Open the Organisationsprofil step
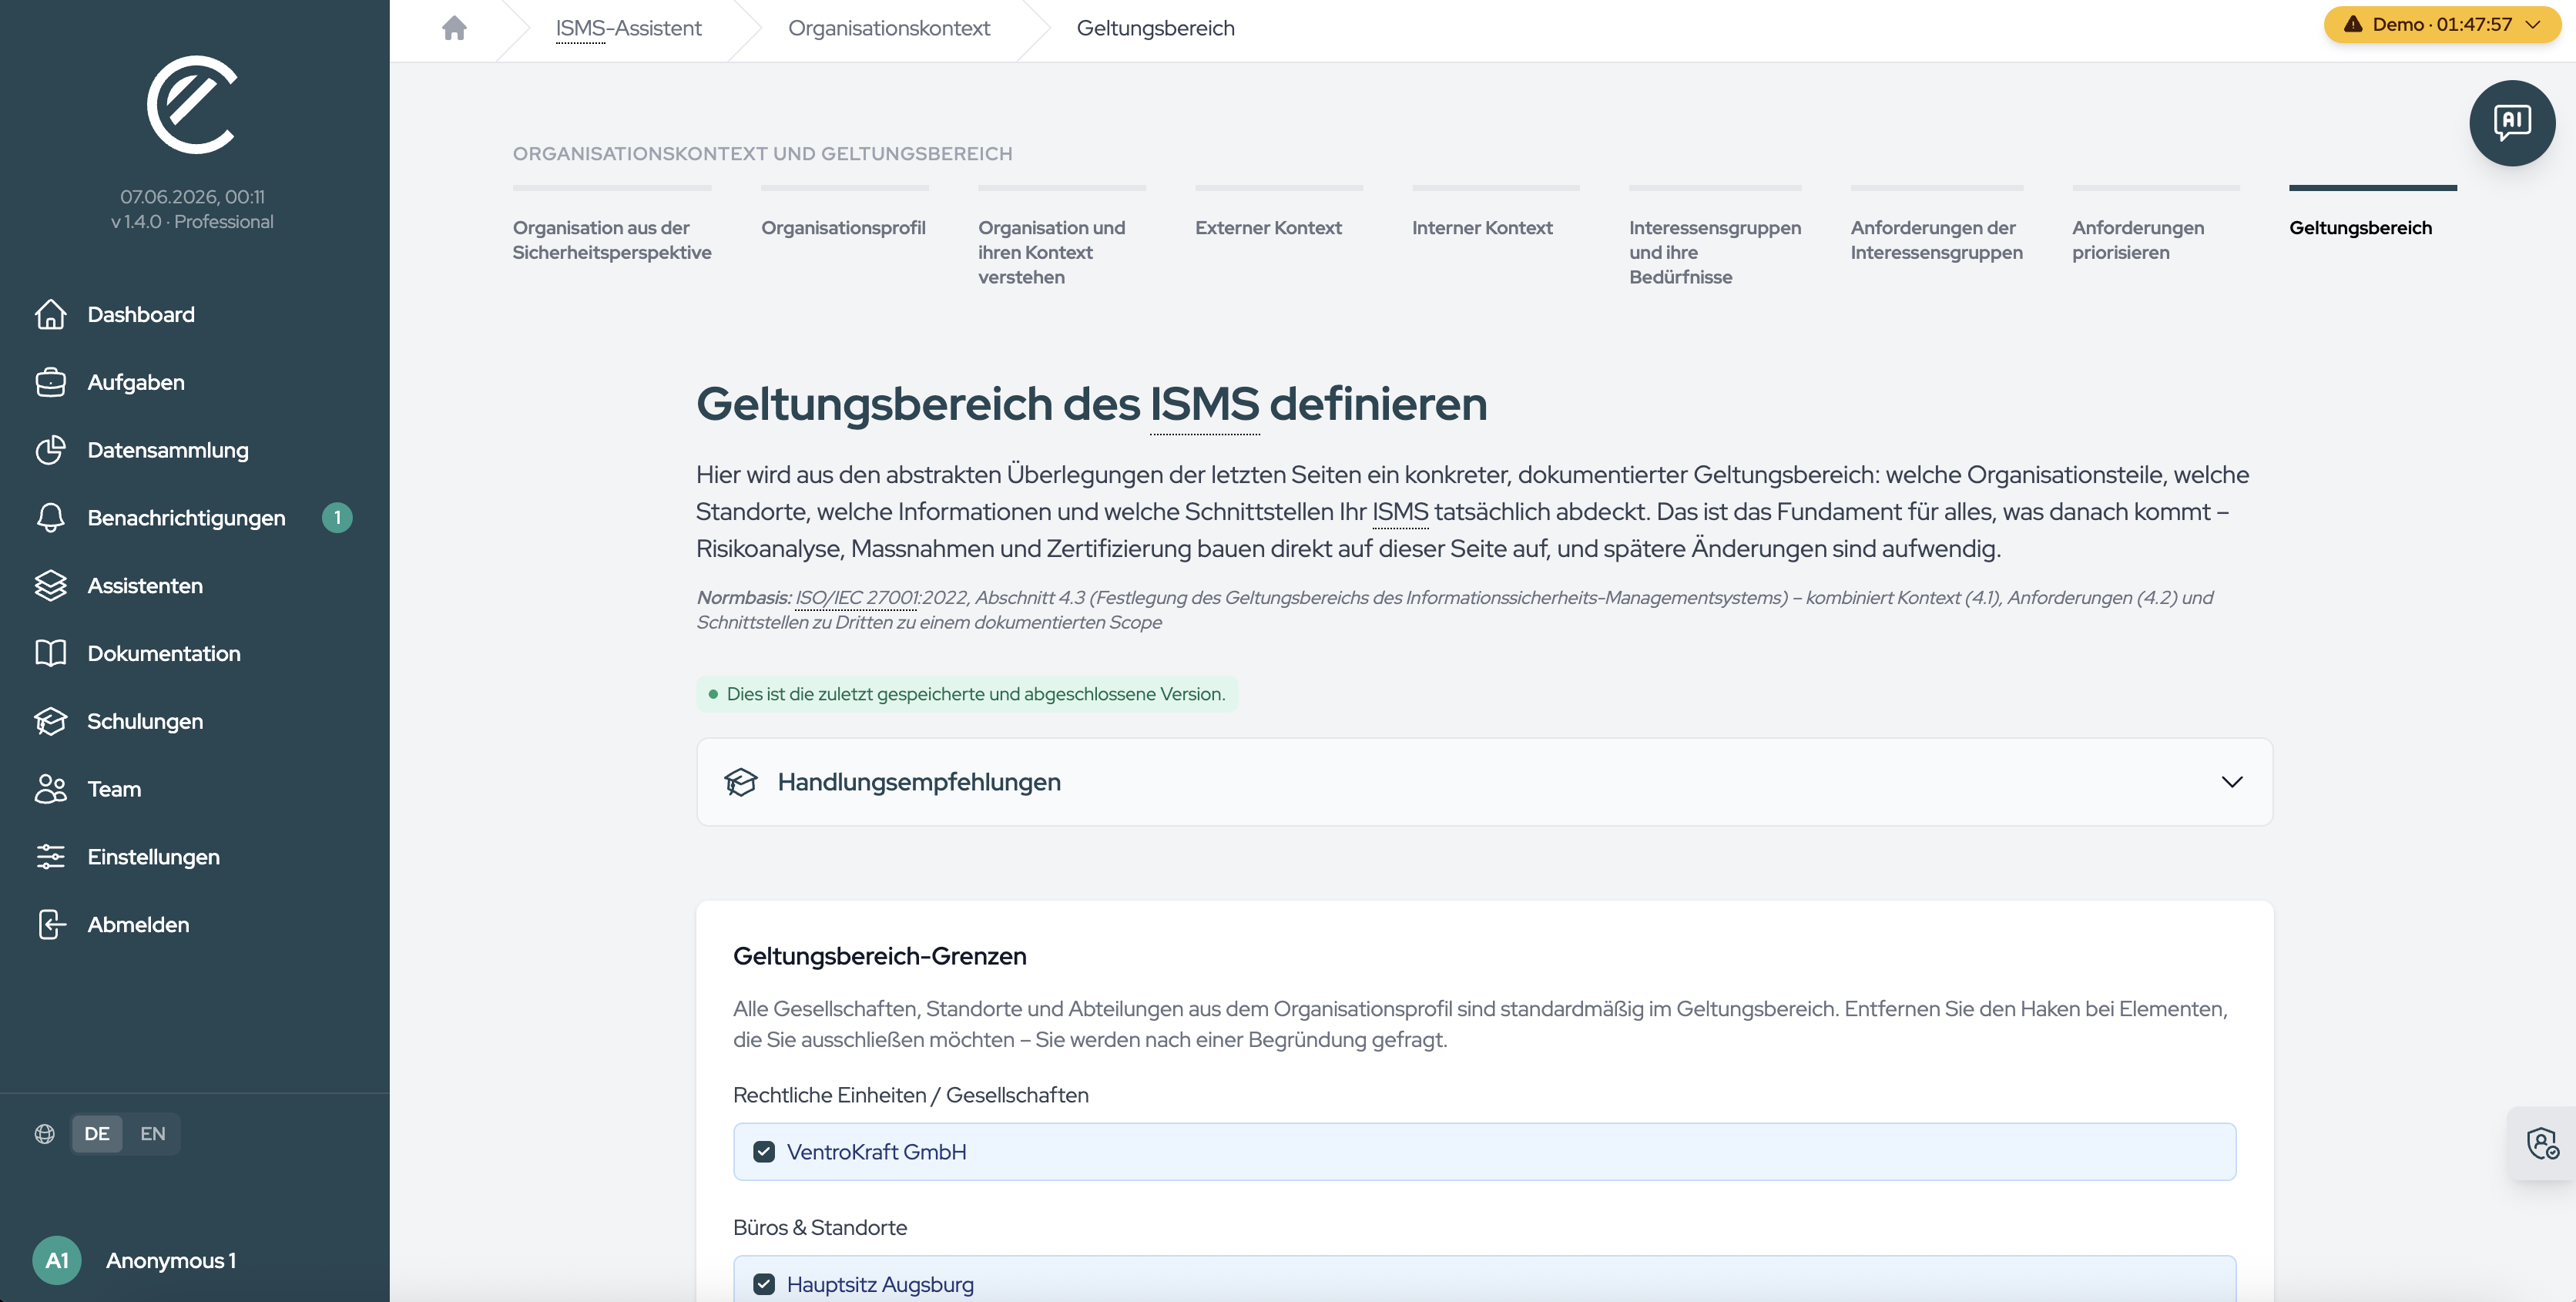 tap(843, 228)
